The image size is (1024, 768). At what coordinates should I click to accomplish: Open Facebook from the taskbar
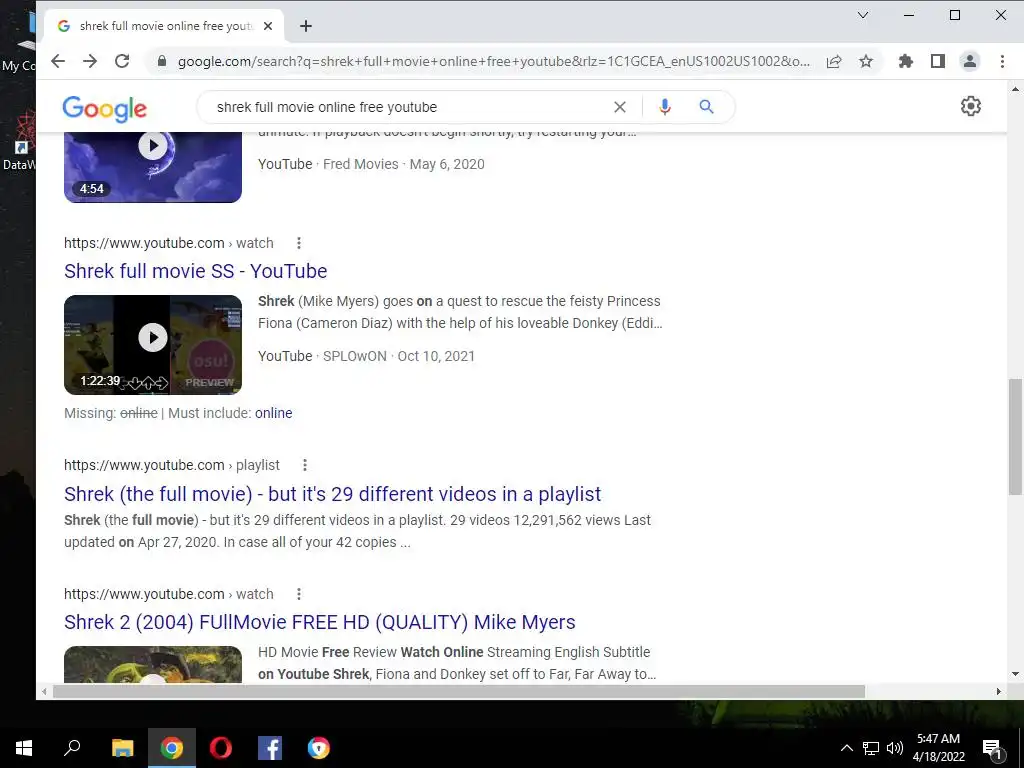click(270, 748)
